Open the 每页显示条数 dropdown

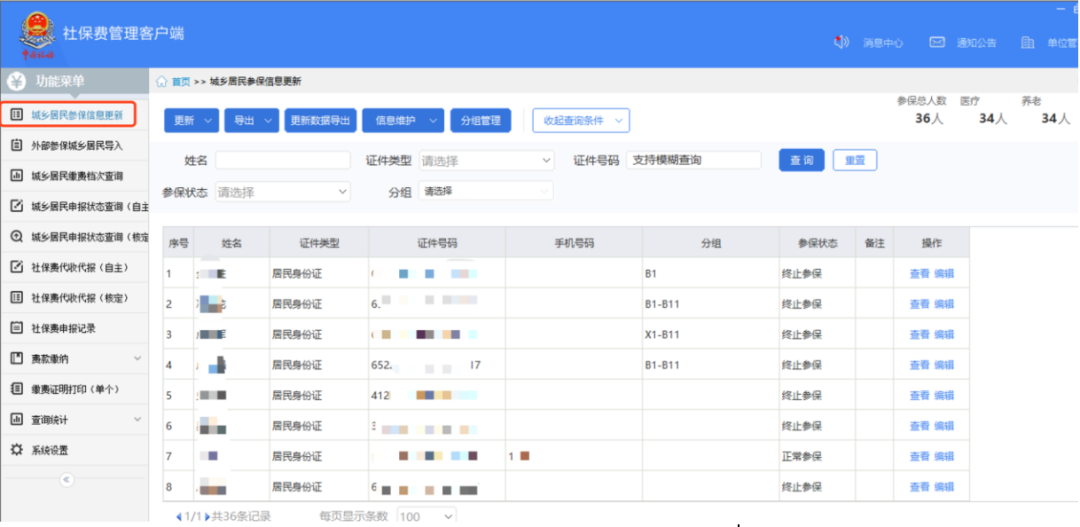pos(425,516)
